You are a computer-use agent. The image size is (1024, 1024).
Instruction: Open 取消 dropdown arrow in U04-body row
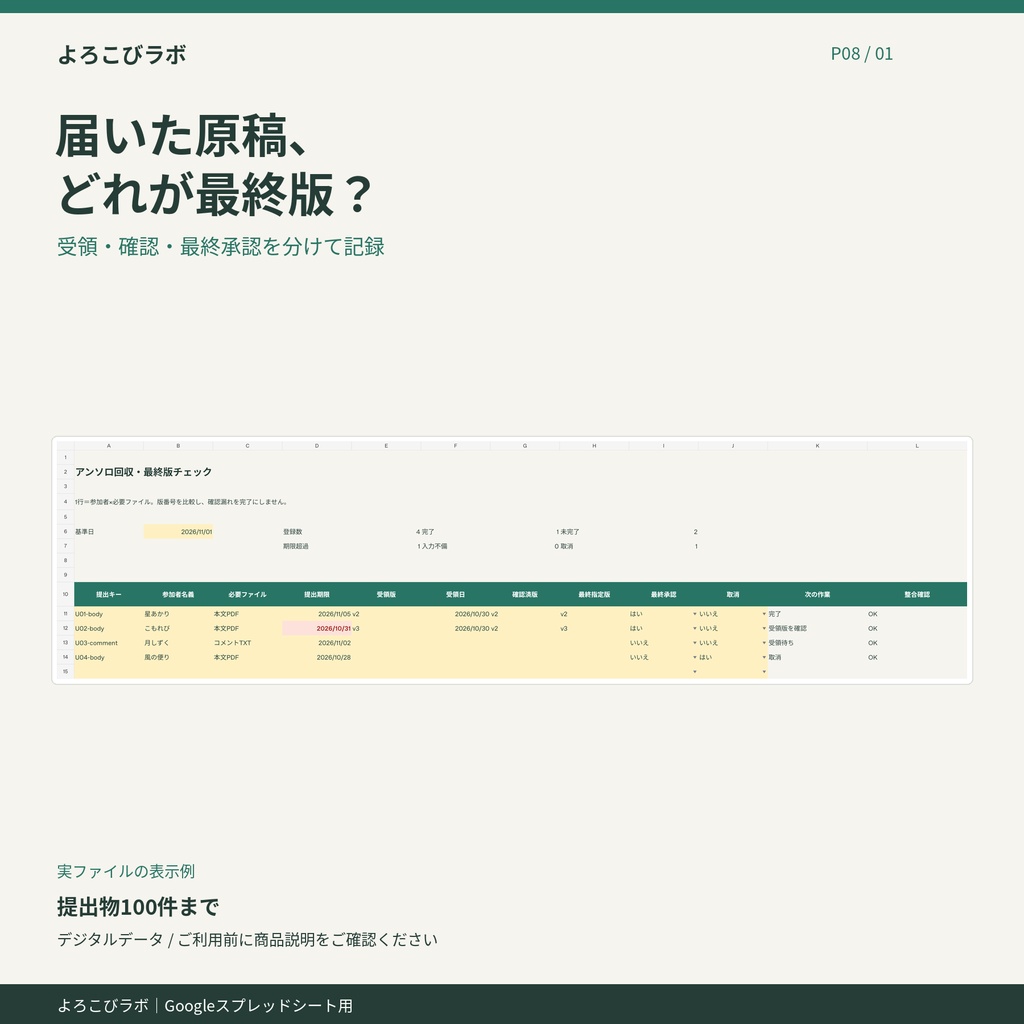pos(763,658)
